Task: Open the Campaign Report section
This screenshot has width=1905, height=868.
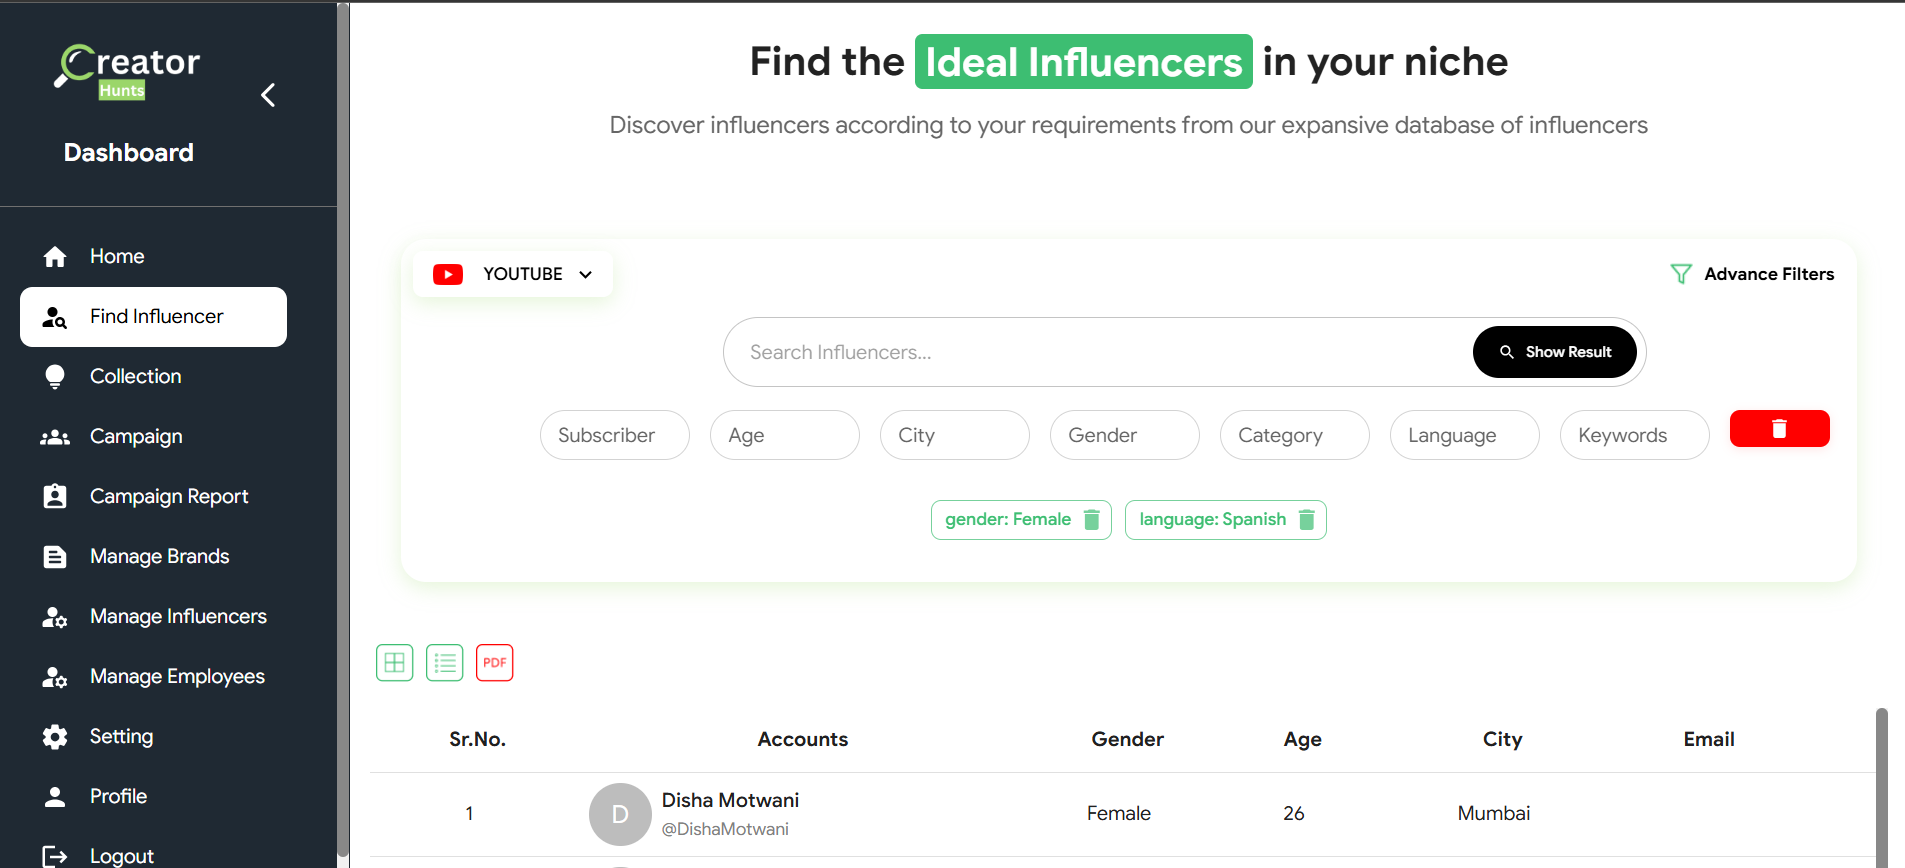Action: tap(169, 496)
